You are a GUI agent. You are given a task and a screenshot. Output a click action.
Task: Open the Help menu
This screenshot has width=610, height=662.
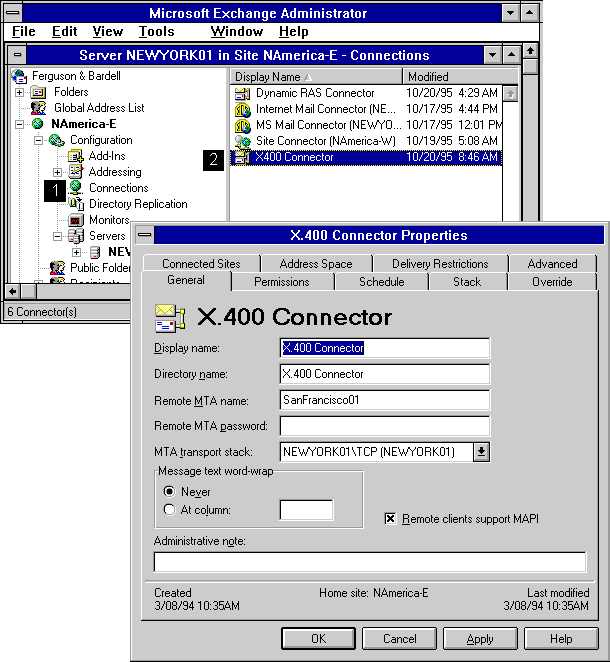[294, 31]
